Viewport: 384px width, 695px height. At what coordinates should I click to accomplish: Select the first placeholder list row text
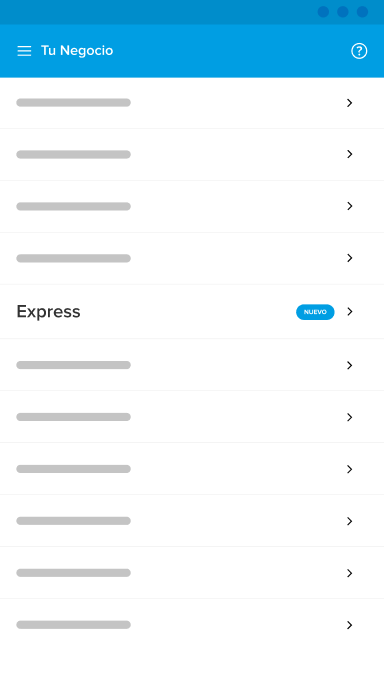(x=74, y=103)
